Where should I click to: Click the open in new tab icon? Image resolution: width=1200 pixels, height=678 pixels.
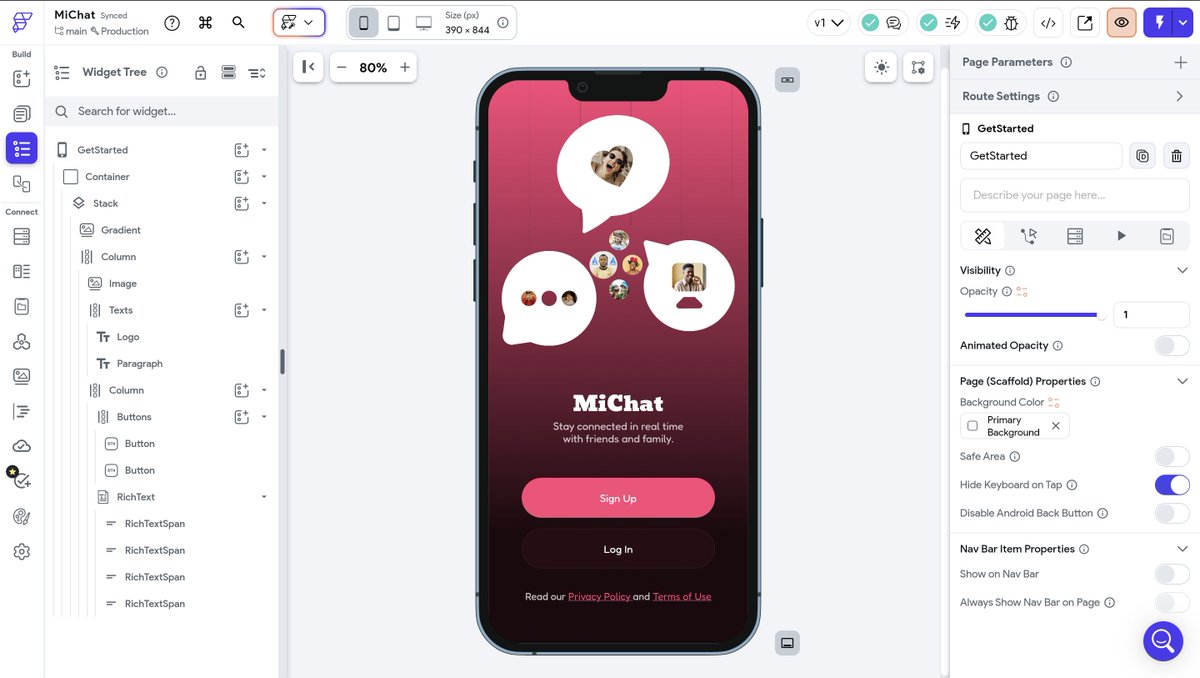[1085, 22]
